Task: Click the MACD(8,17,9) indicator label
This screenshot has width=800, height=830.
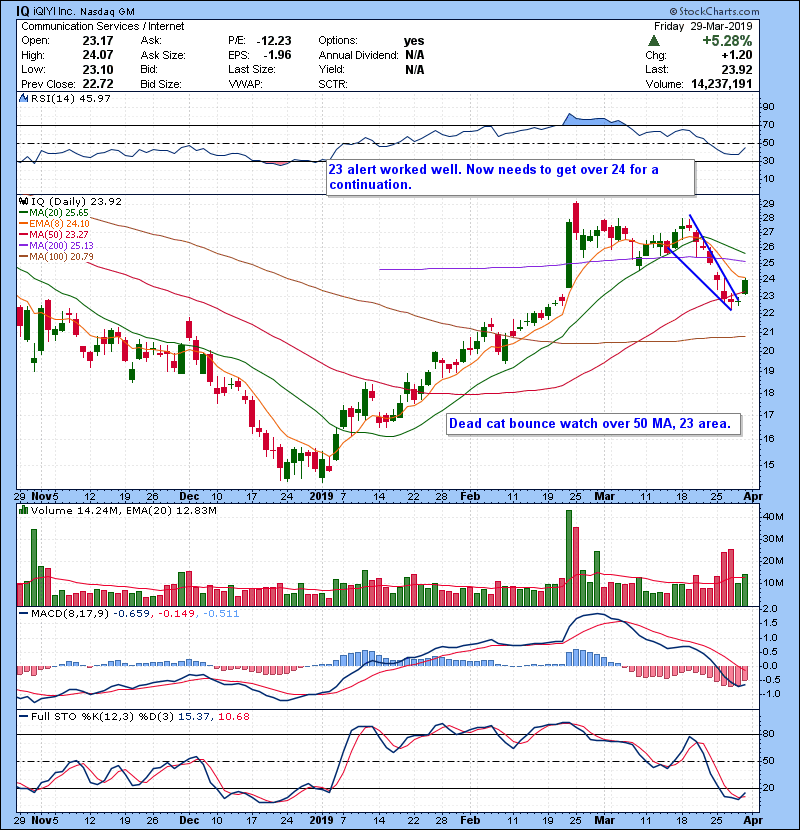Action: click(x=70, y=614)
